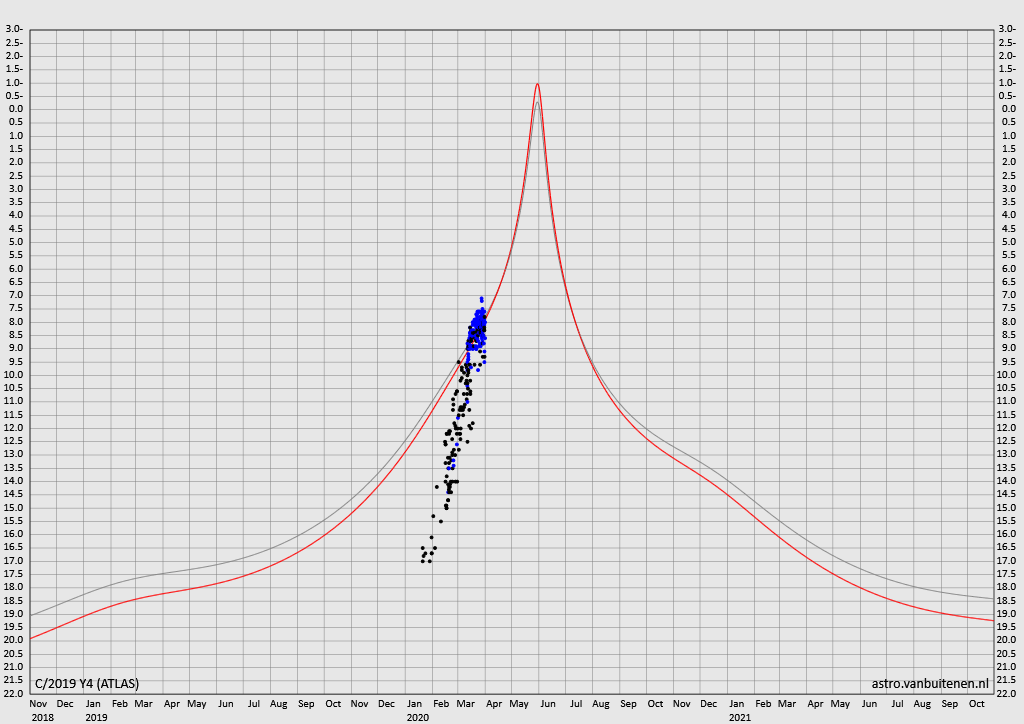This screenshot has height=724, width=1024.
Task: Click the 0.0 value on the left axis
Action: [16, 109]
